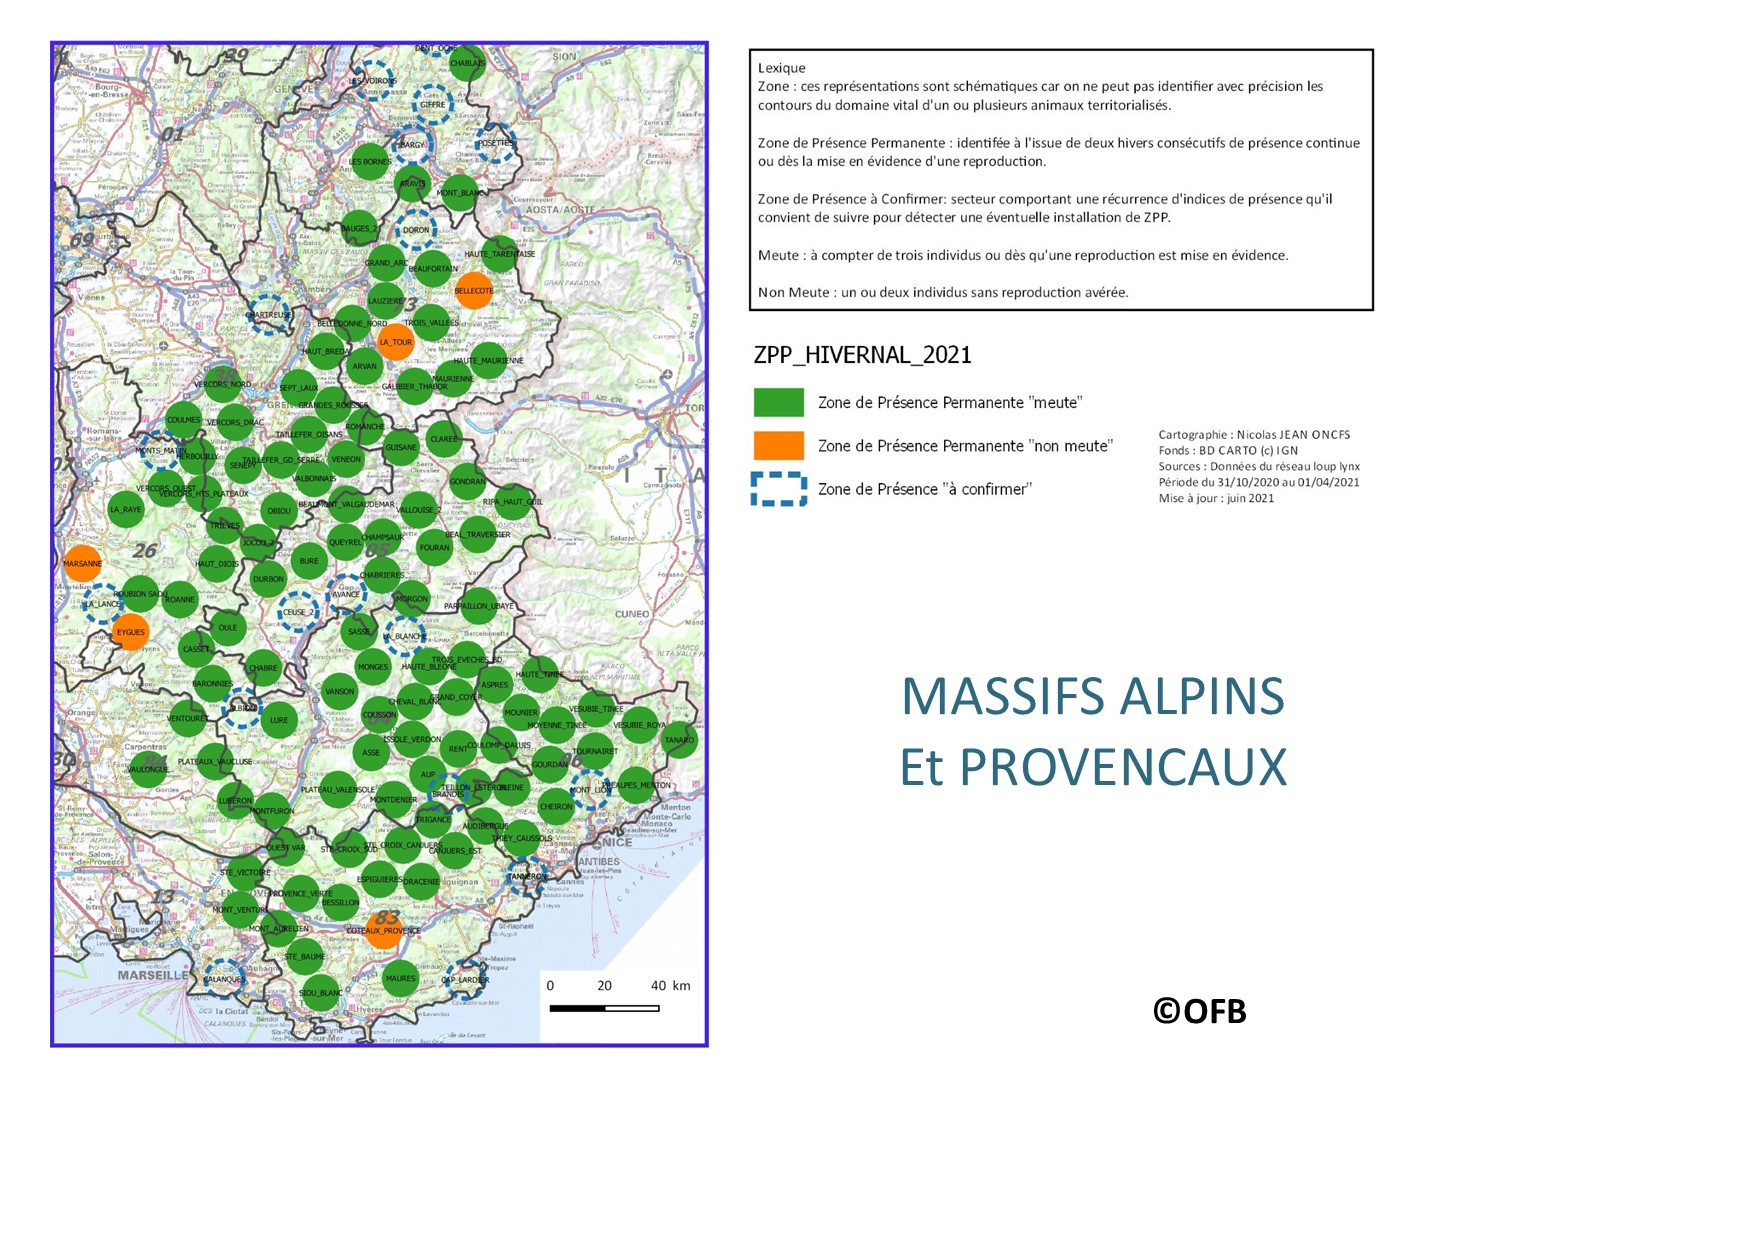Screen dimensions: 1754x1240
Task: Click the green MAURES zone circle
Action: click(x=401, y=979)
